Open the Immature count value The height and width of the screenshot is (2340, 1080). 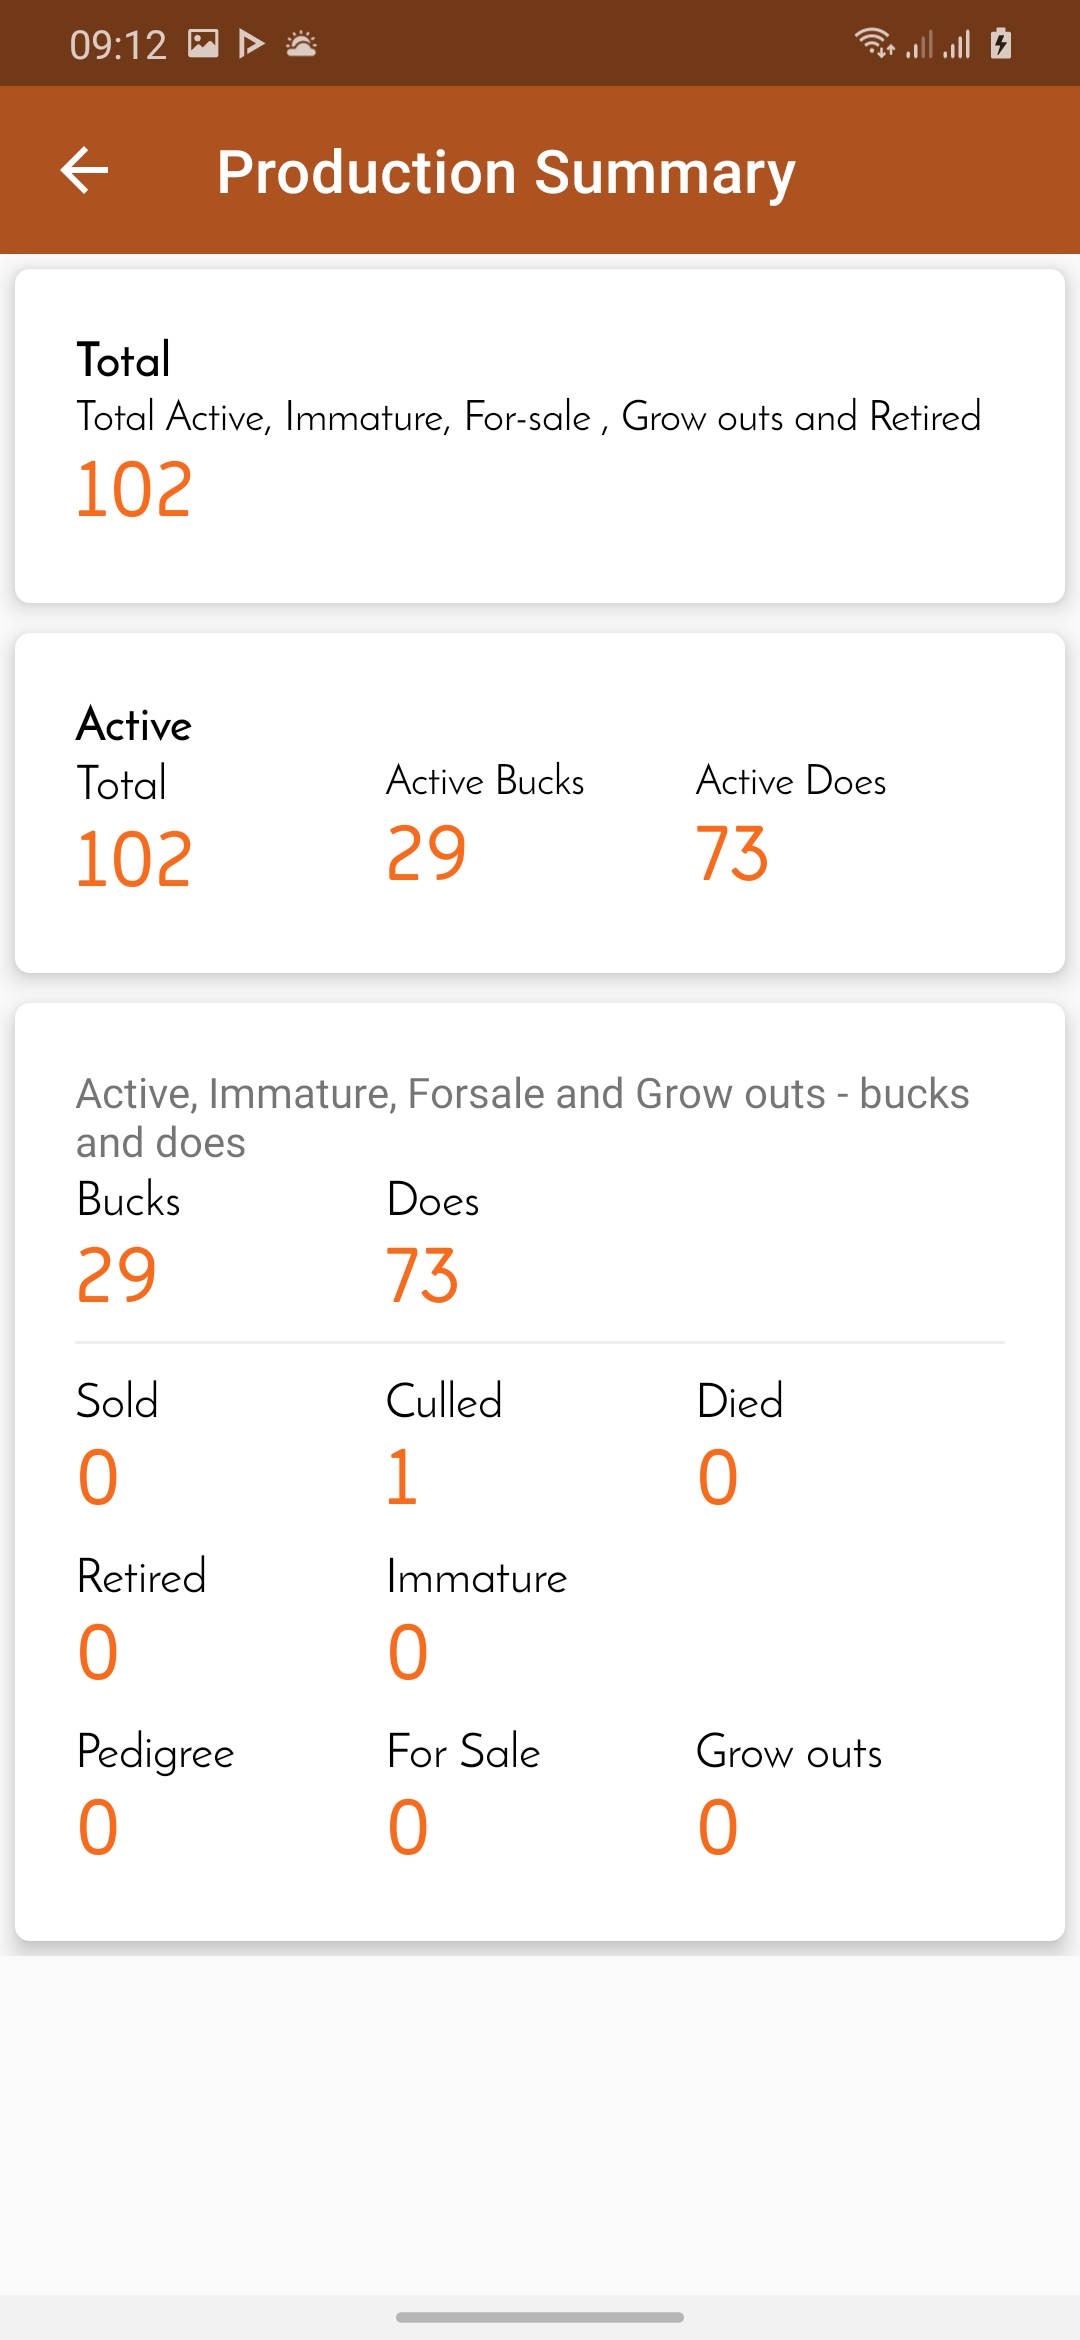pos(408,1652)
